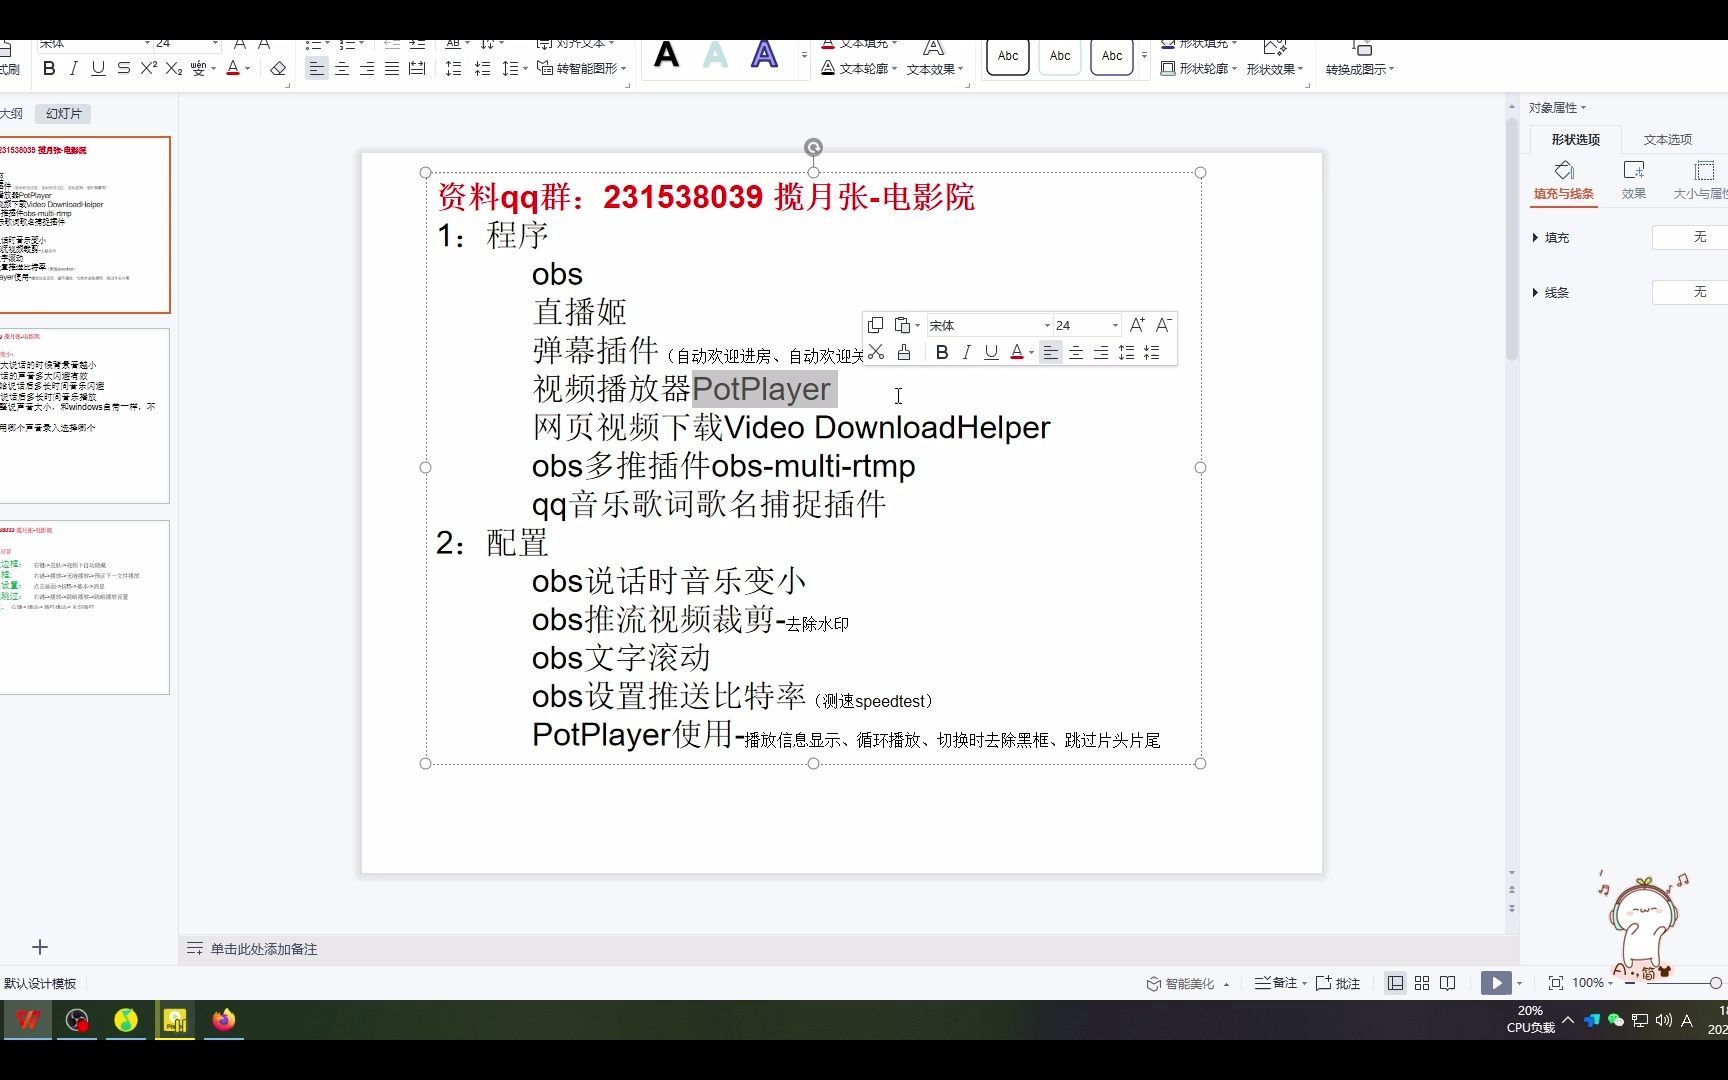Switch to reading view icon
Screen dimensions: 1728x1080
point(1448,984)
